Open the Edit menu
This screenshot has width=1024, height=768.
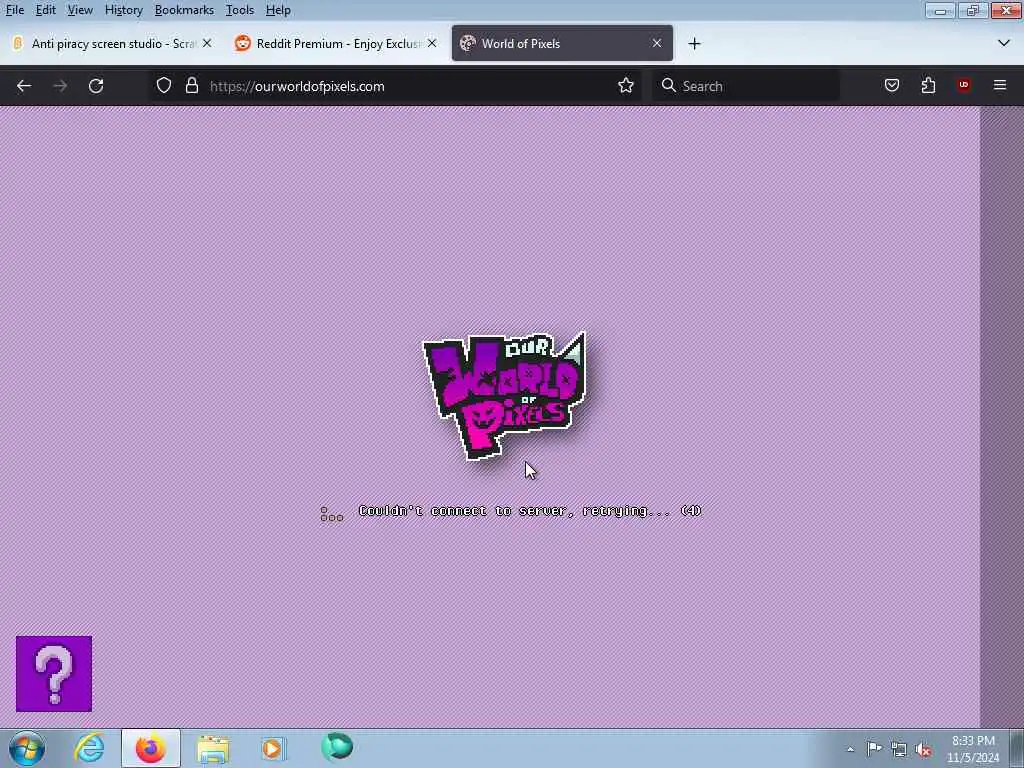tap(46, 10)
